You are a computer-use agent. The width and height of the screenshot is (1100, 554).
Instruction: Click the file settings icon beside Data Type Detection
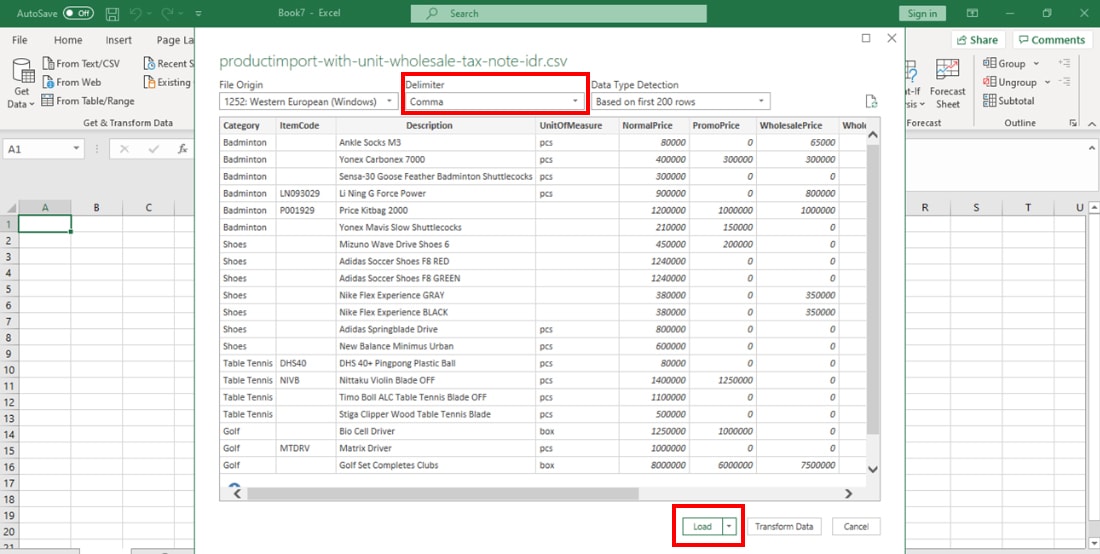[x=871, y=102]
